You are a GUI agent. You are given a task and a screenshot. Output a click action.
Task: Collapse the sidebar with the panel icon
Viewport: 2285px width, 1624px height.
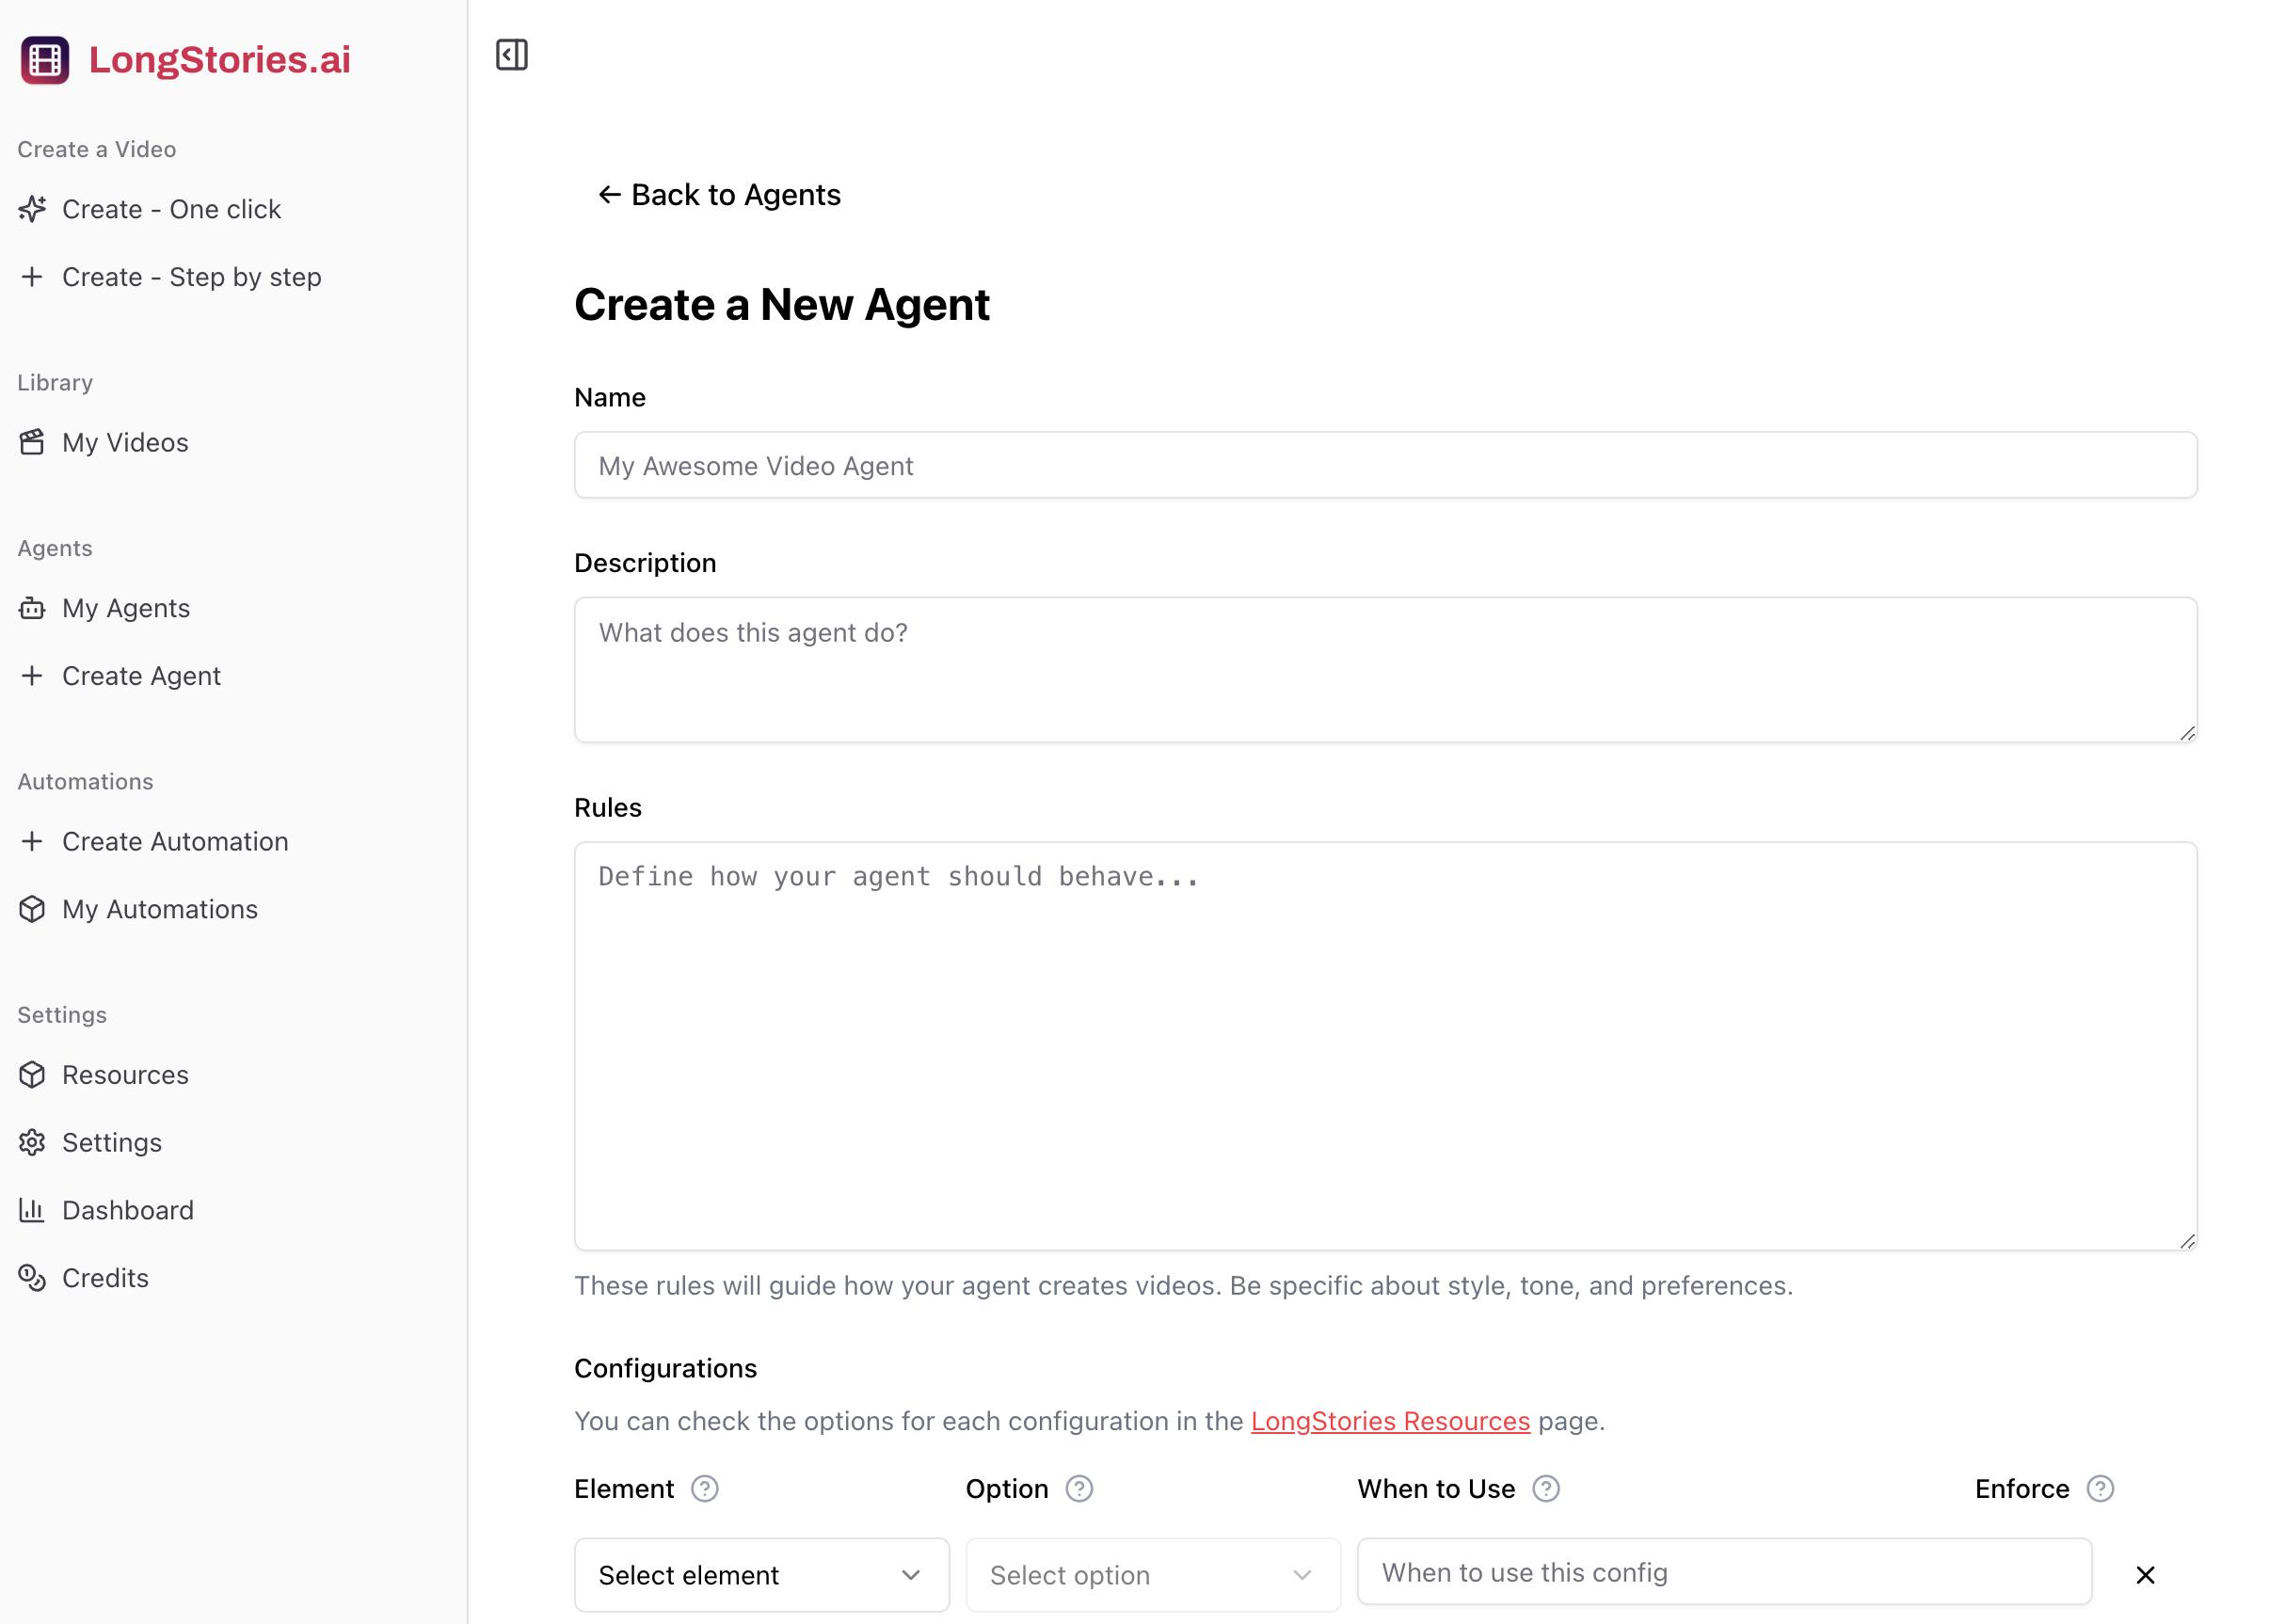click(511, 55)
